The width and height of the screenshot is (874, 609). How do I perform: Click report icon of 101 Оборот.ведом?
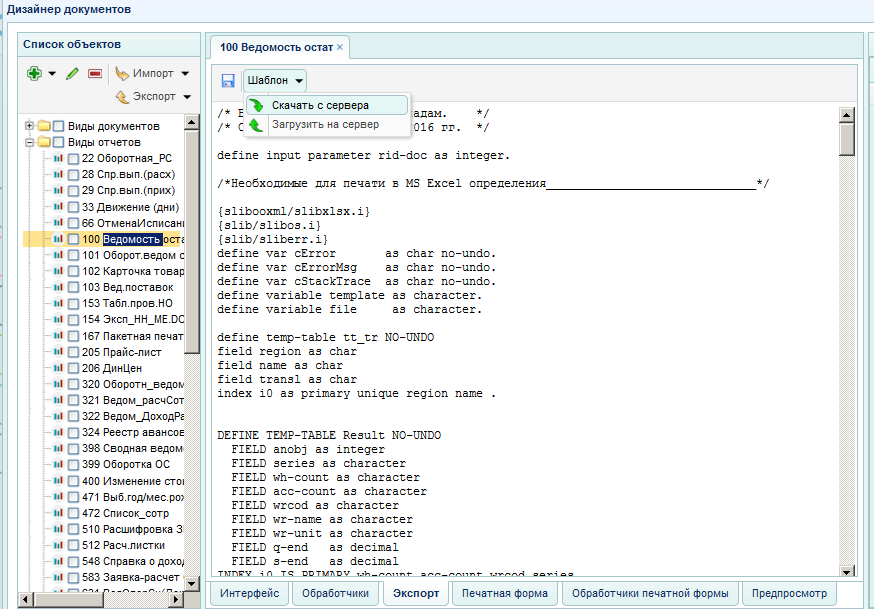(x=58, y=255)
